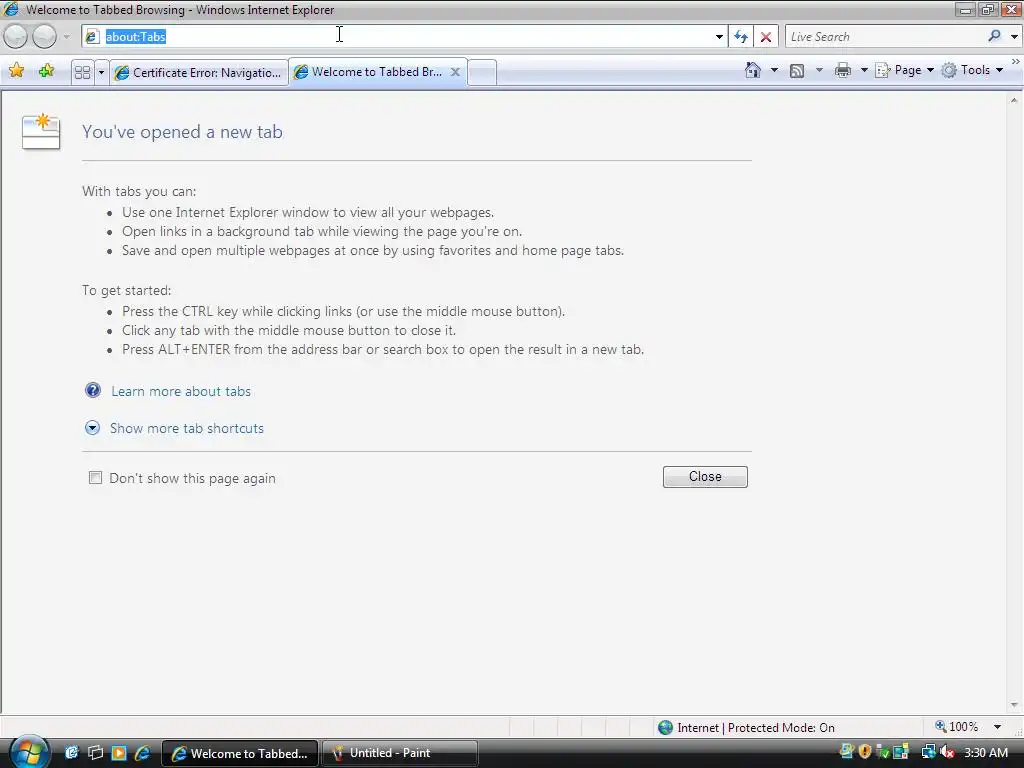Switch to the Certificate Error: Navigation tab
This screenshot has height=768, width=1024.
(x=199, y=72)
